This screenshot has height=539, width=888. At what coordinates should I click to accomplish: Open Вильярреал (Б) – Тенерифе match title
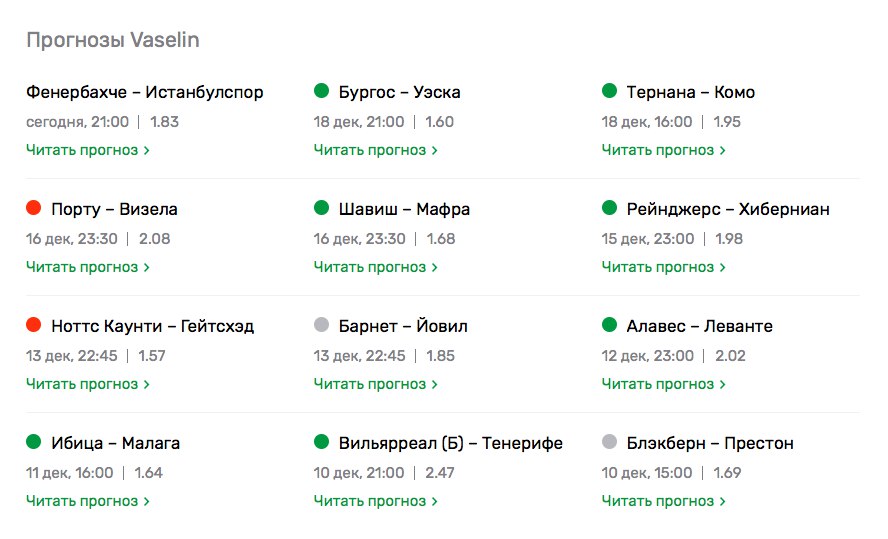[450, 443]
